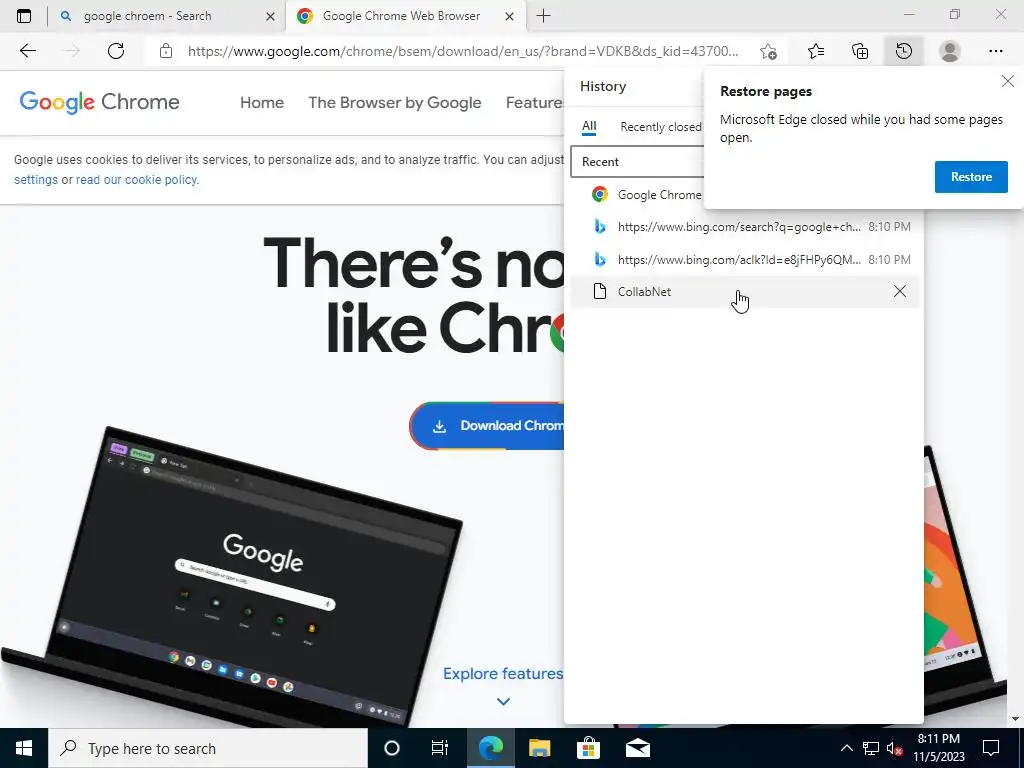Select the All history tab
This screenshot has height=768, width=1024.
(589, 127)
